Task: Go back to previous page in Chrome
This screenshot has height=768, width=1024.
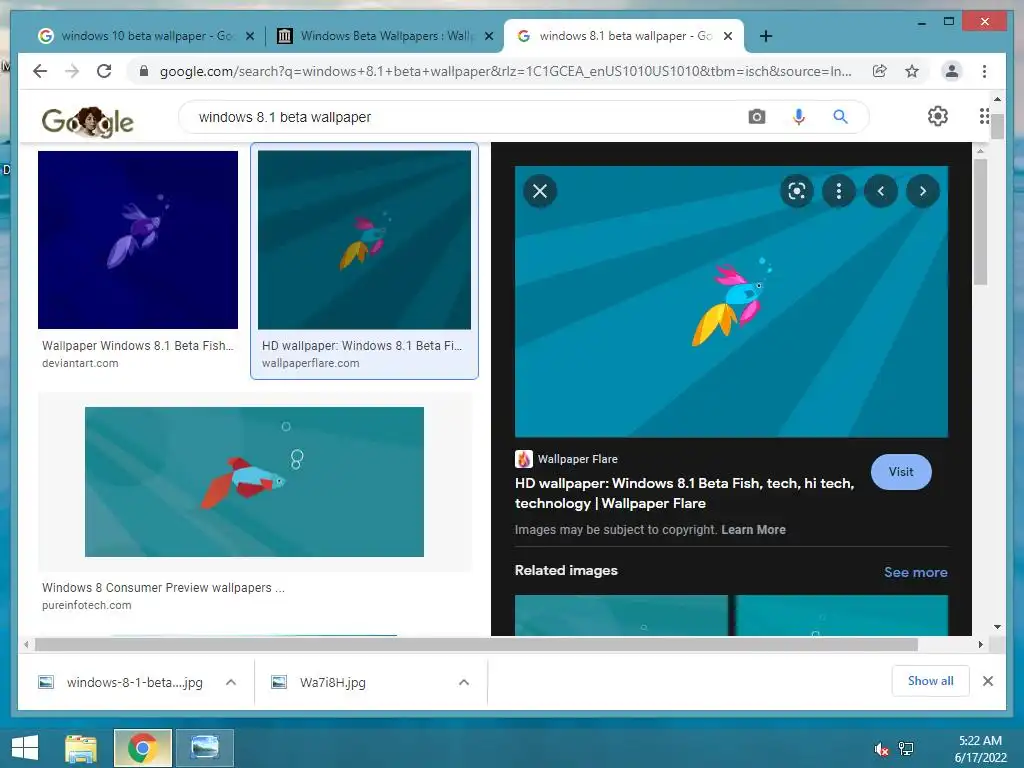Action: click(x=40, y=71)
